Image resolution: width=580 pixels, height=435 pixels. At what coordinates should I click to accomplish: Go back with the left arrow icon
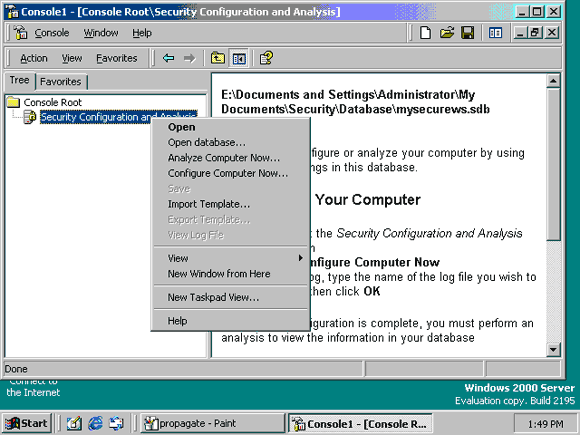click(x=168, y=58)
